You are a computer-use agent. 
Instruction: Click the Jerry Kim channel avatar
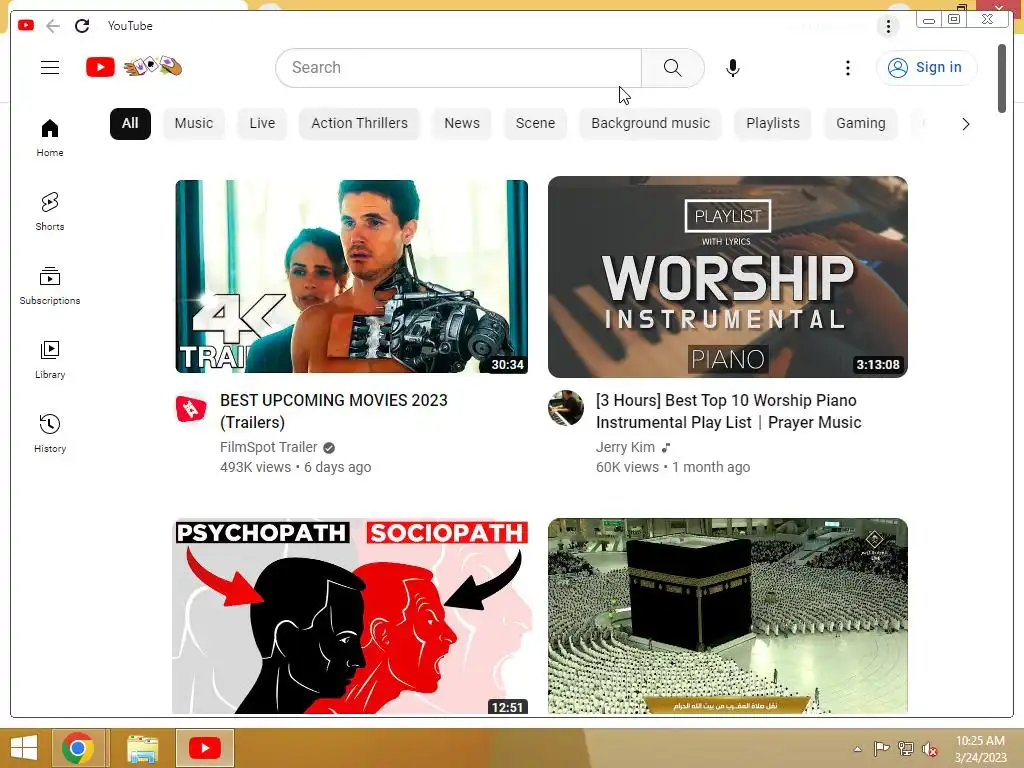(x=566, y=408)
